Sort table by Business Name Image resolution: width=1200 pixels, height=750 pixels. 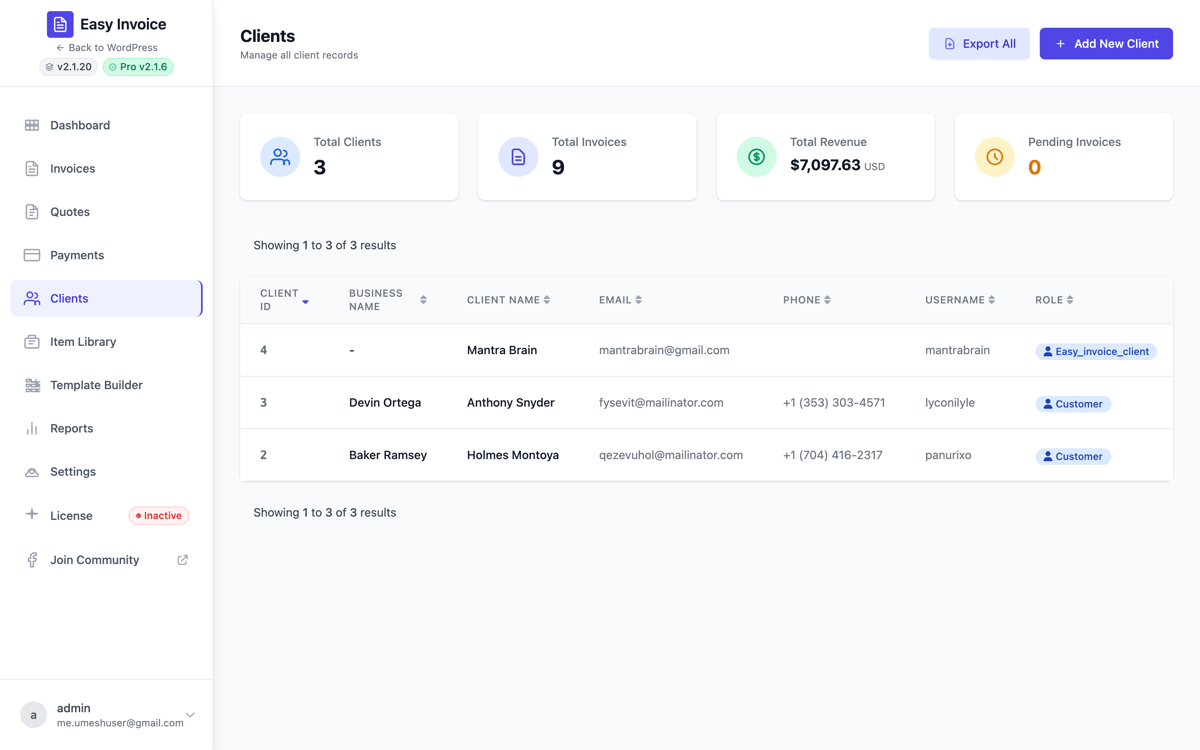388,300
